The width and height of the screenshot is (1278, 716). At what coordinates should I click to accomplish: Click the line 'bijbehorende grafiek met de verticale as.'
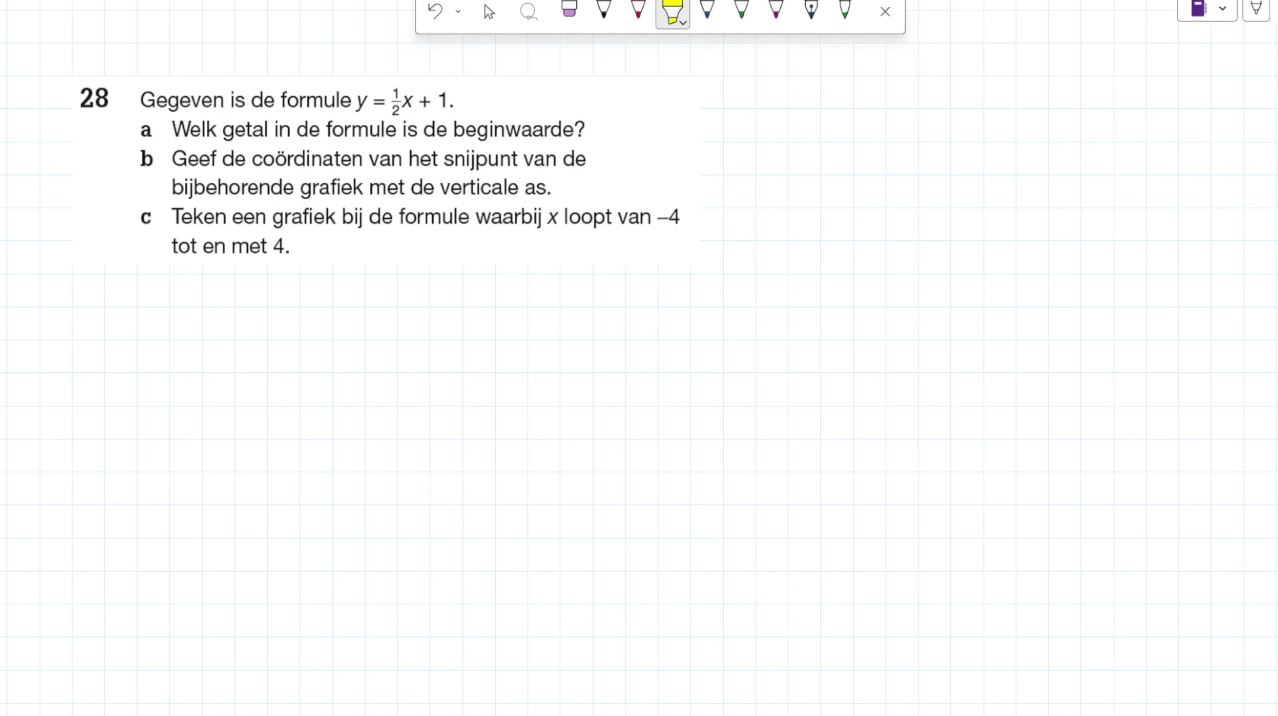(361, 188)
